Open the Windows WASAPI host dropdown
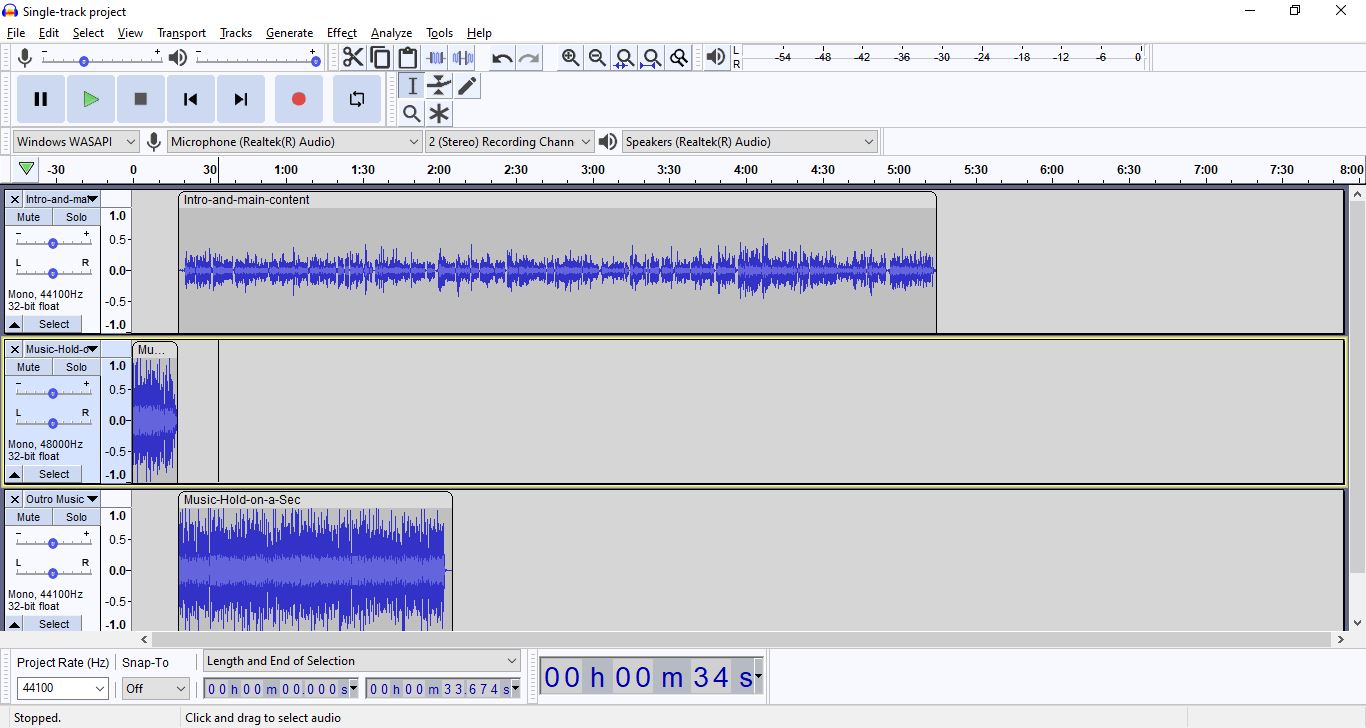This screenshot has height=728, width=1366. [76, 141]
